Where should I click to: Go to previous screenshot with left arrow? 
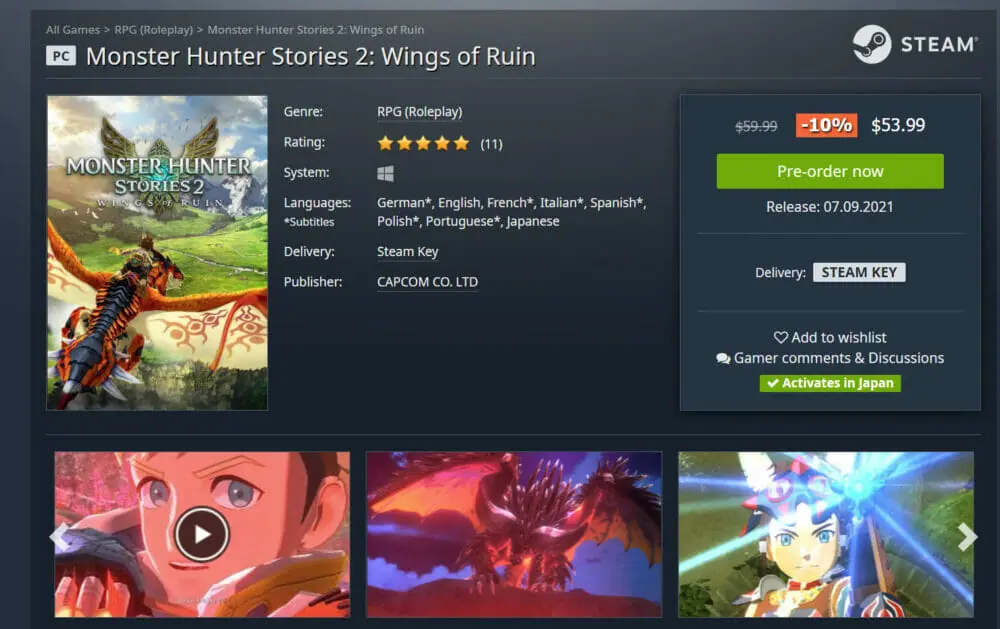point(59,536)
